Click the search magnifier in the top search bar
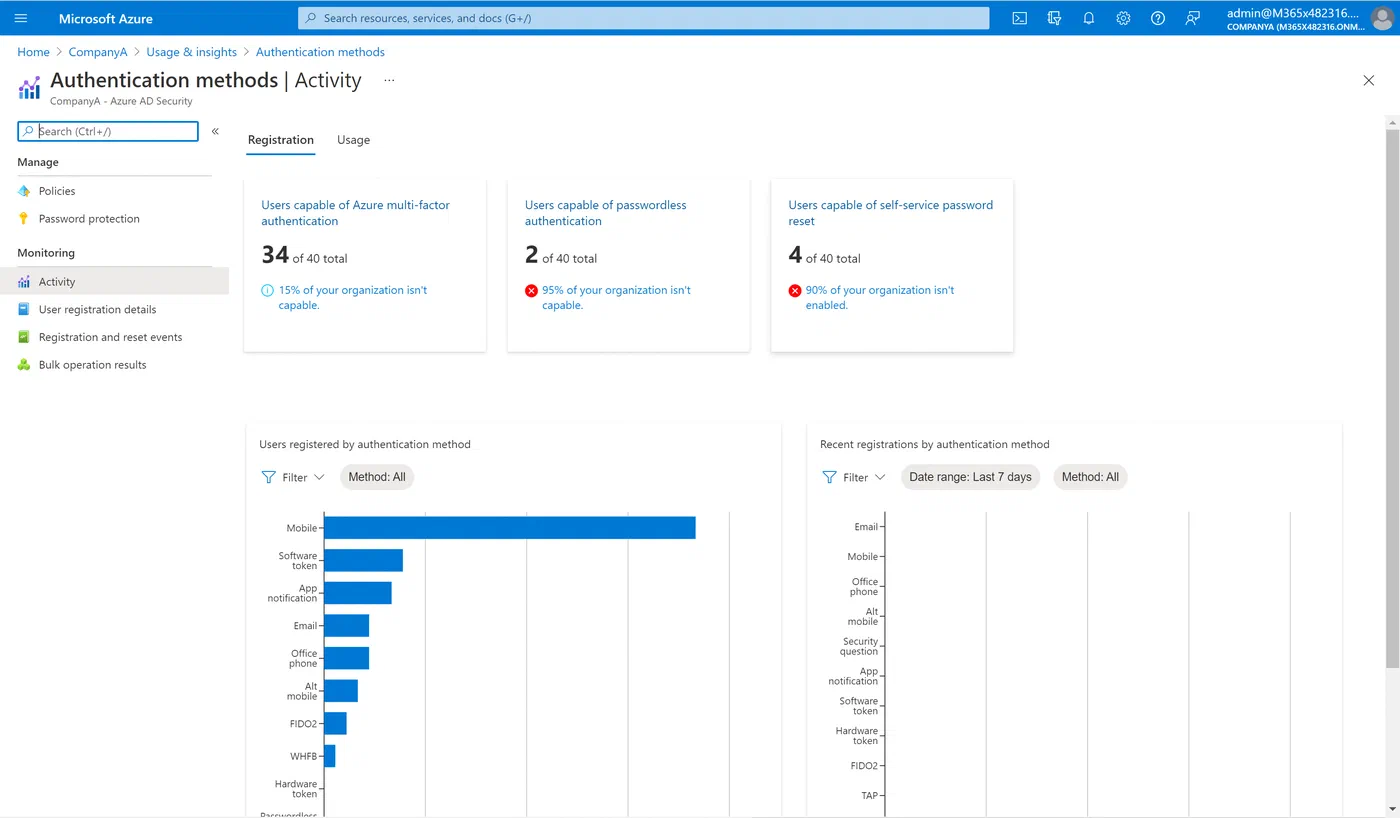The height and width of the screenshot is (818, 1400). 311,18
